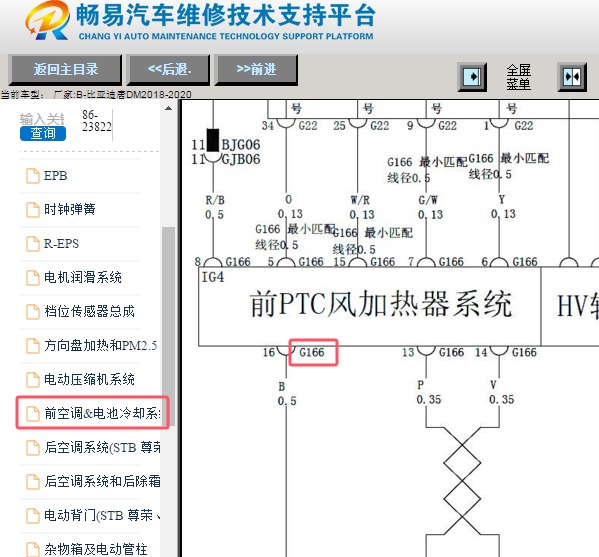Click the document icon beside 杂物箱及电动管柱
Screen dimensions: 599x557
point(33,549)
